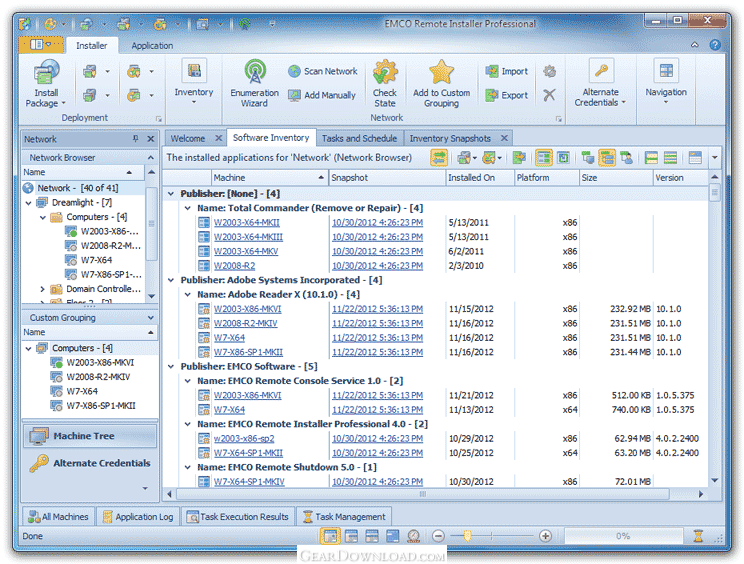The width and height of the screenshot is (744, 564).
Task: Open the Install Package button
Action: (x=46, y=84)
